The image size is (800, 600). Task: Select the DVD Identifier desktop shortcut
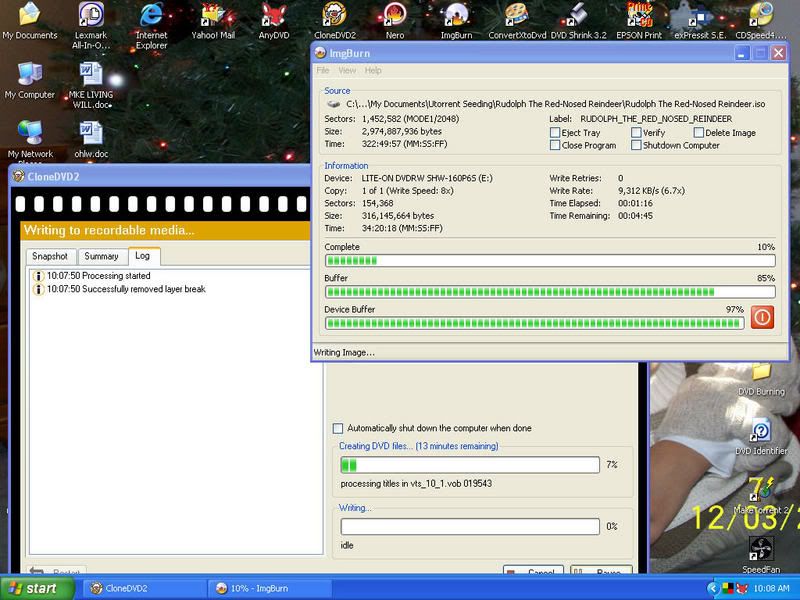point(761,437)
